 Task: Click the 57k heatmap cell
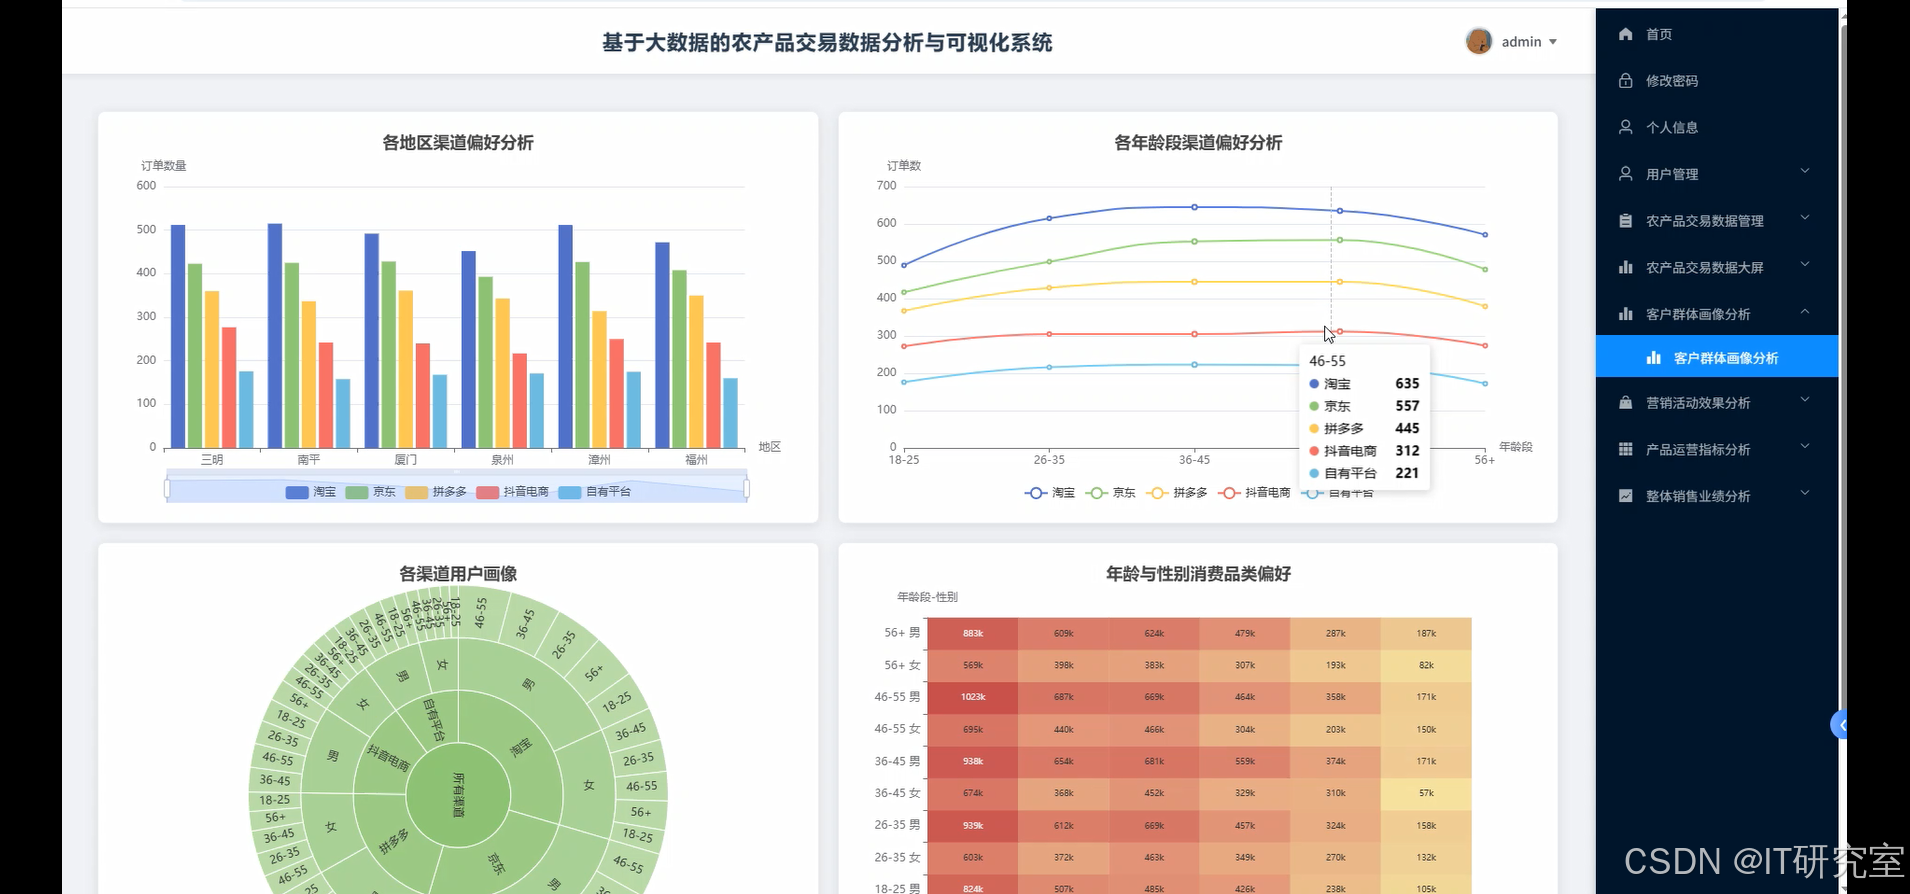[x=1426, y=793]
